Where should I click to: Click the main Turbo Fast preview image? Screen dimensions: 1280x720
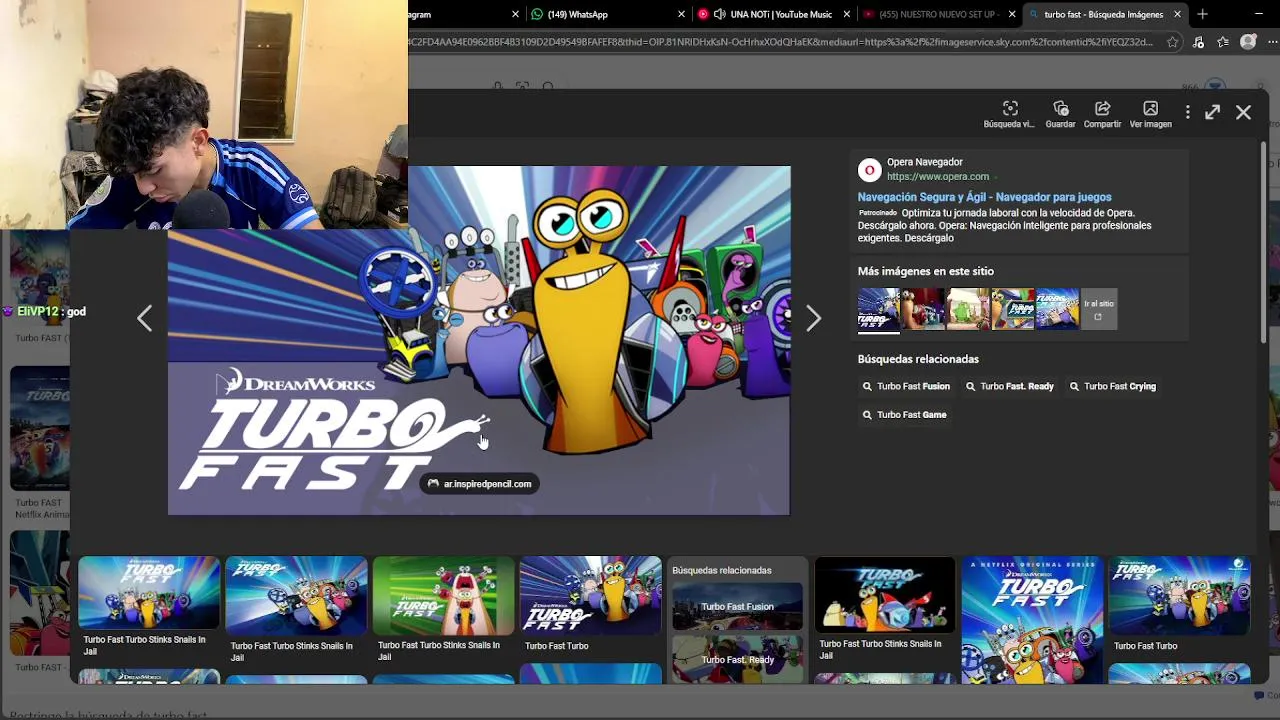(479, 340)
